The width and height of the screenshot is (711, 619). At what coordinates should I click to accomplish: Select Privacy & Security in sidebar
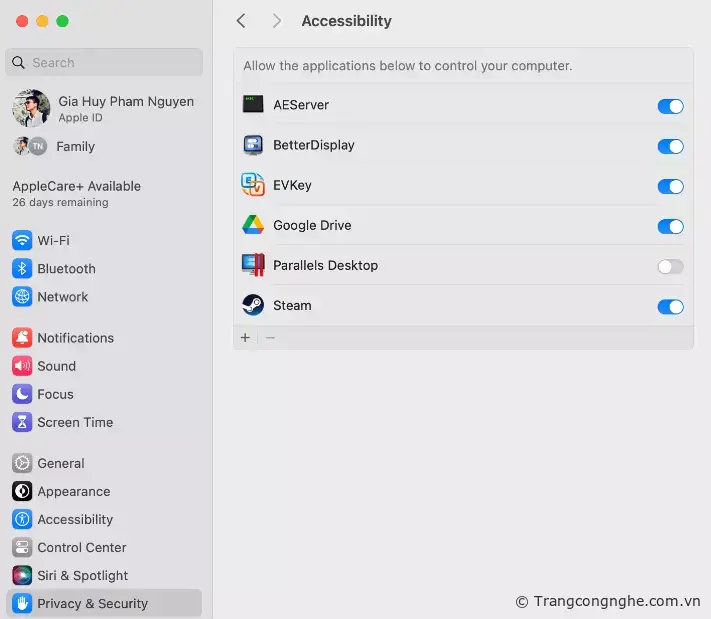[92, 604]
